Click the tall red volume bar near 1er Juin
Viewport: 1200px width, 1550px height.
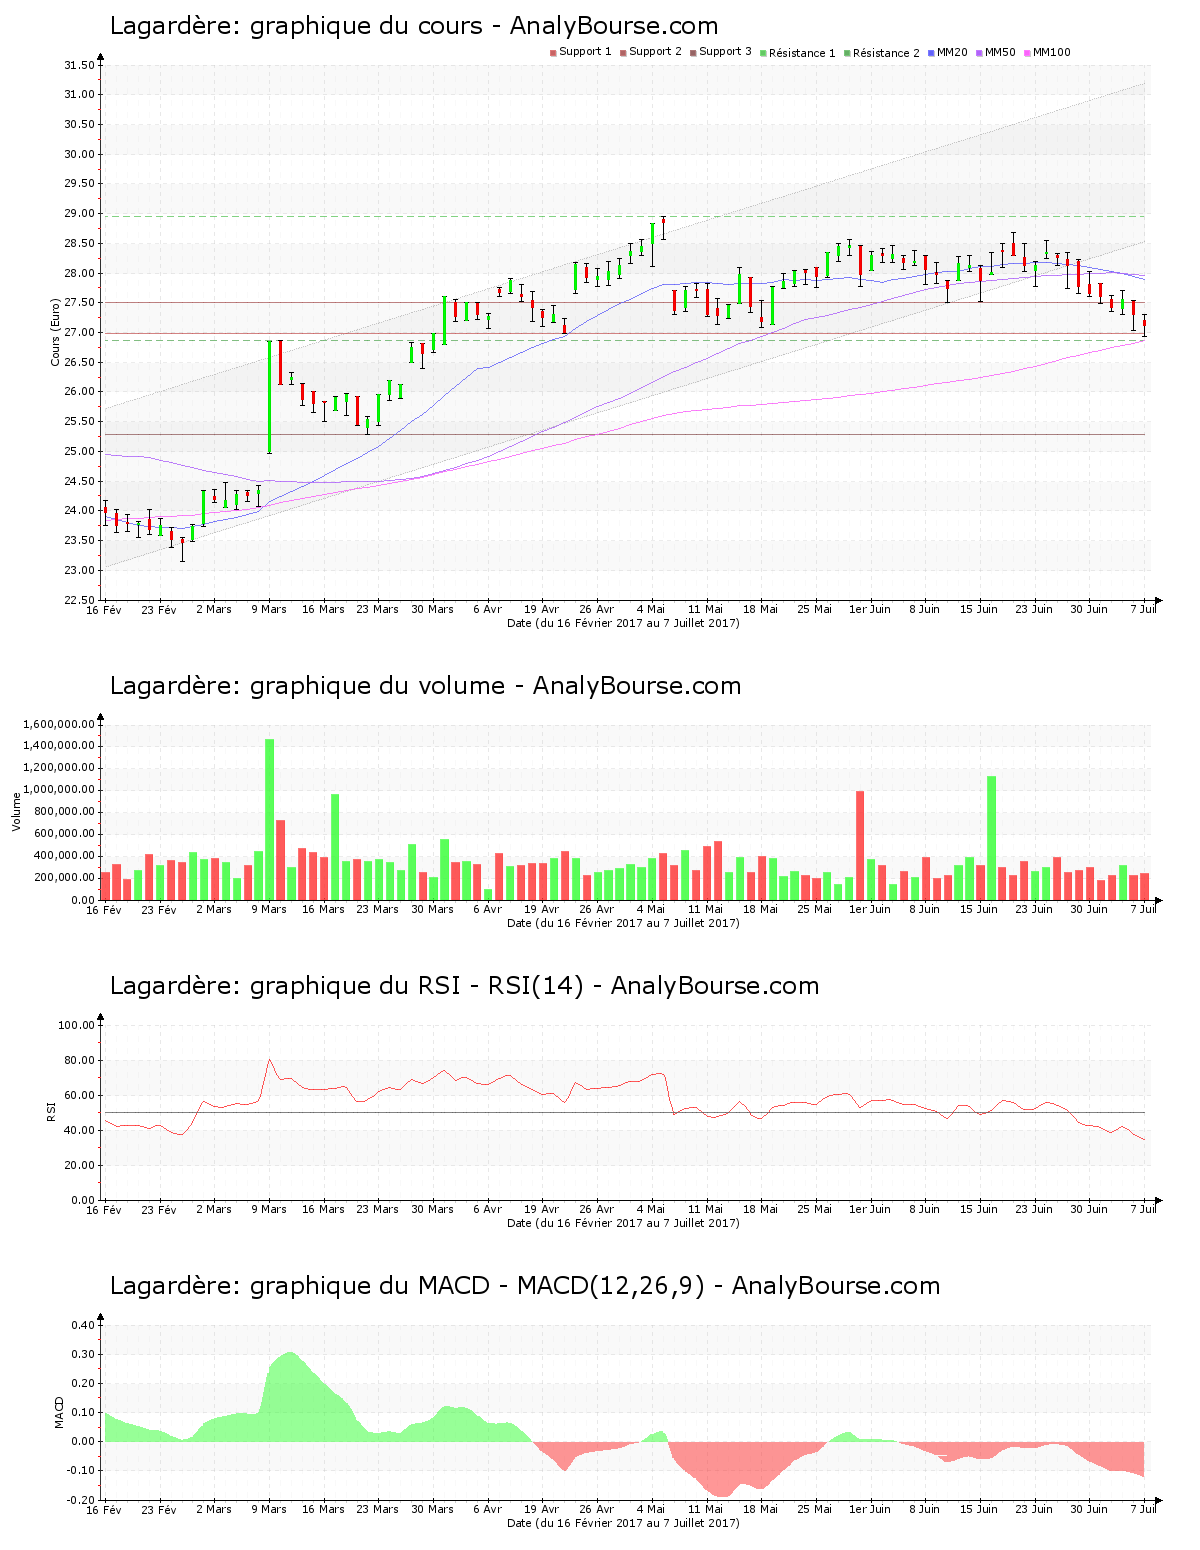click(860, 845)
